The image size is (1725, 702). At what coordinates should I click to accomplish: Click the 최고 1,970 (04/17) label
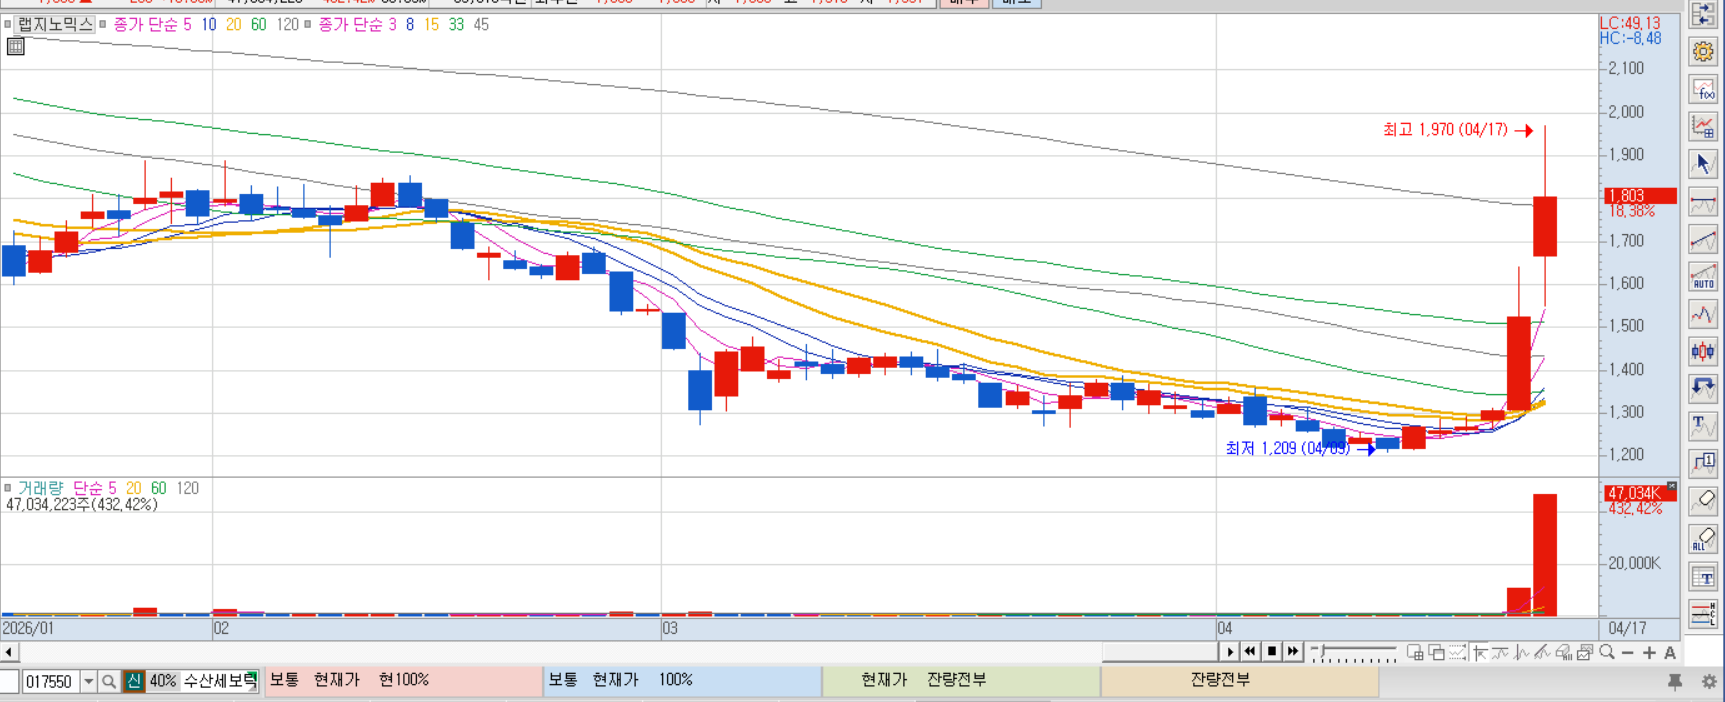(1445, 130)
